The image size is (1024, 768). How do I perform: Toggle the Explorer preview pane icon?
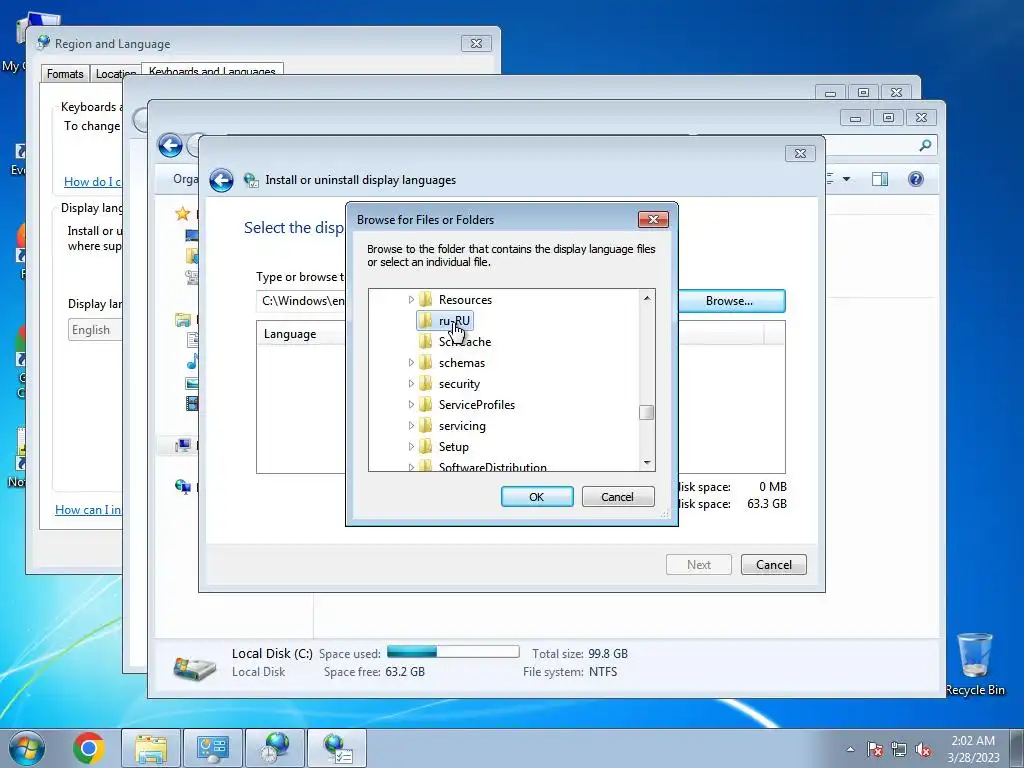880,179
